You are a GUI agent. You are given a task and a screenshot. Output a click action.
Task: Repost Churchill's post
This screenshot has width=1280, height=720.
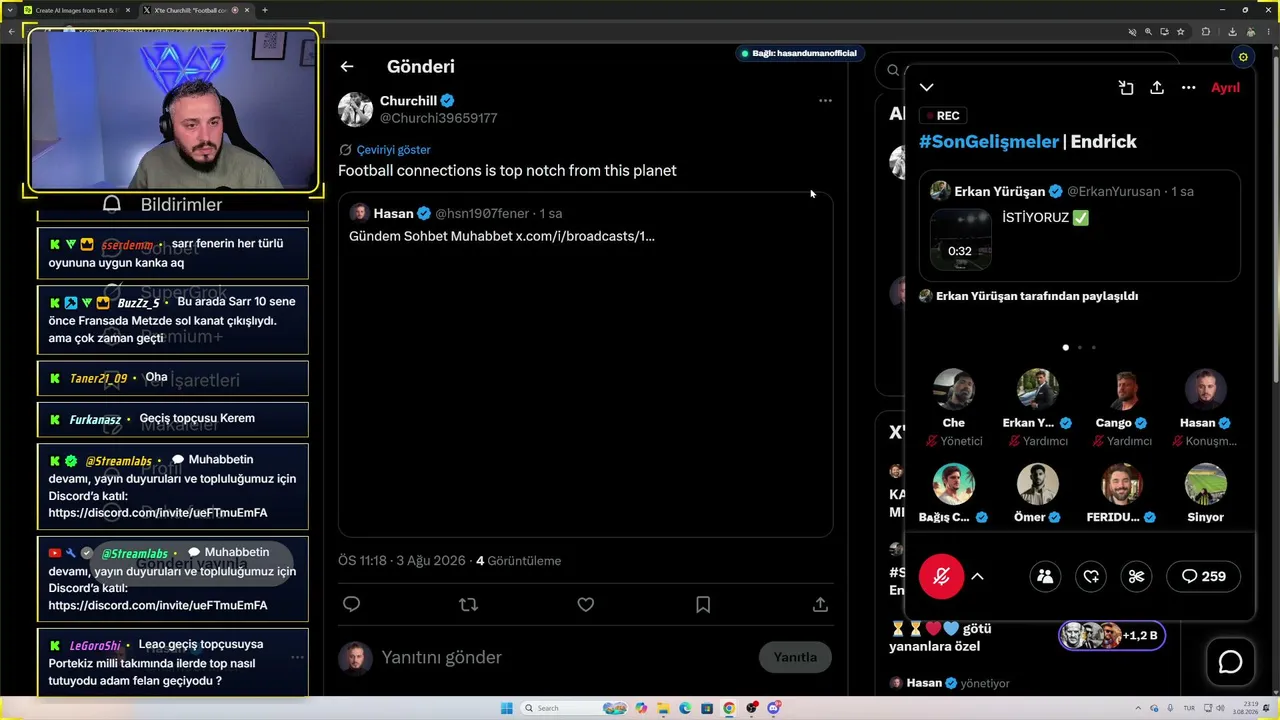(x=468, y=604)
